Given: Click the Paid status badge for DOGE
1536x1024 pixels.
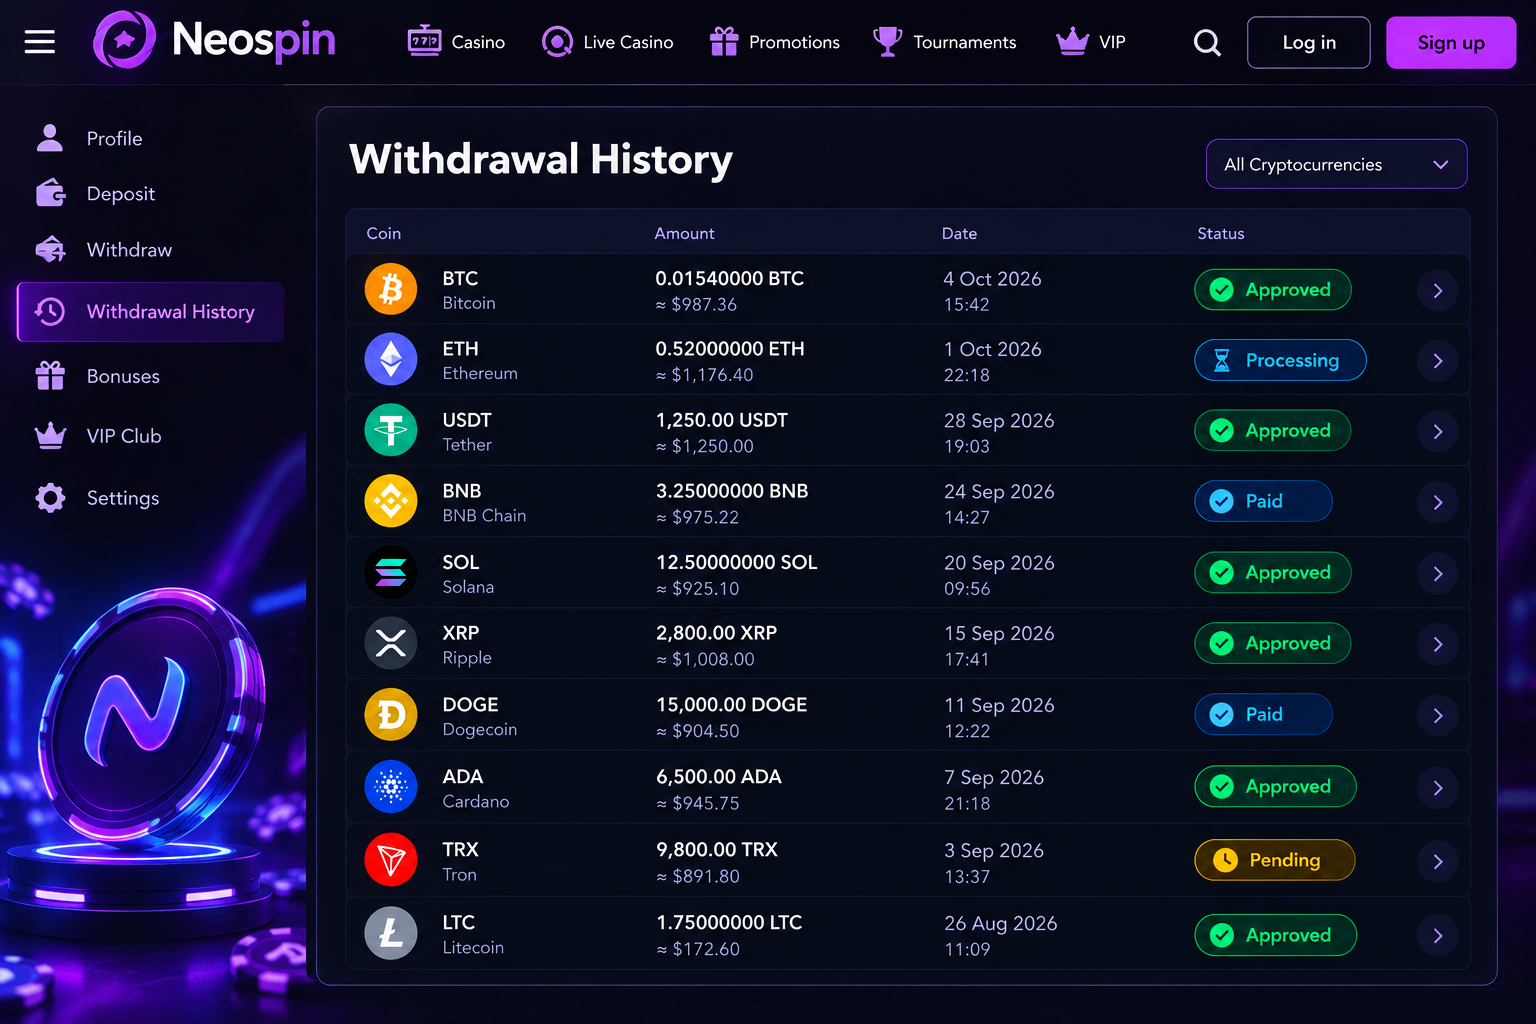Looking at the screenshot, I should [x=1263, y=714].
